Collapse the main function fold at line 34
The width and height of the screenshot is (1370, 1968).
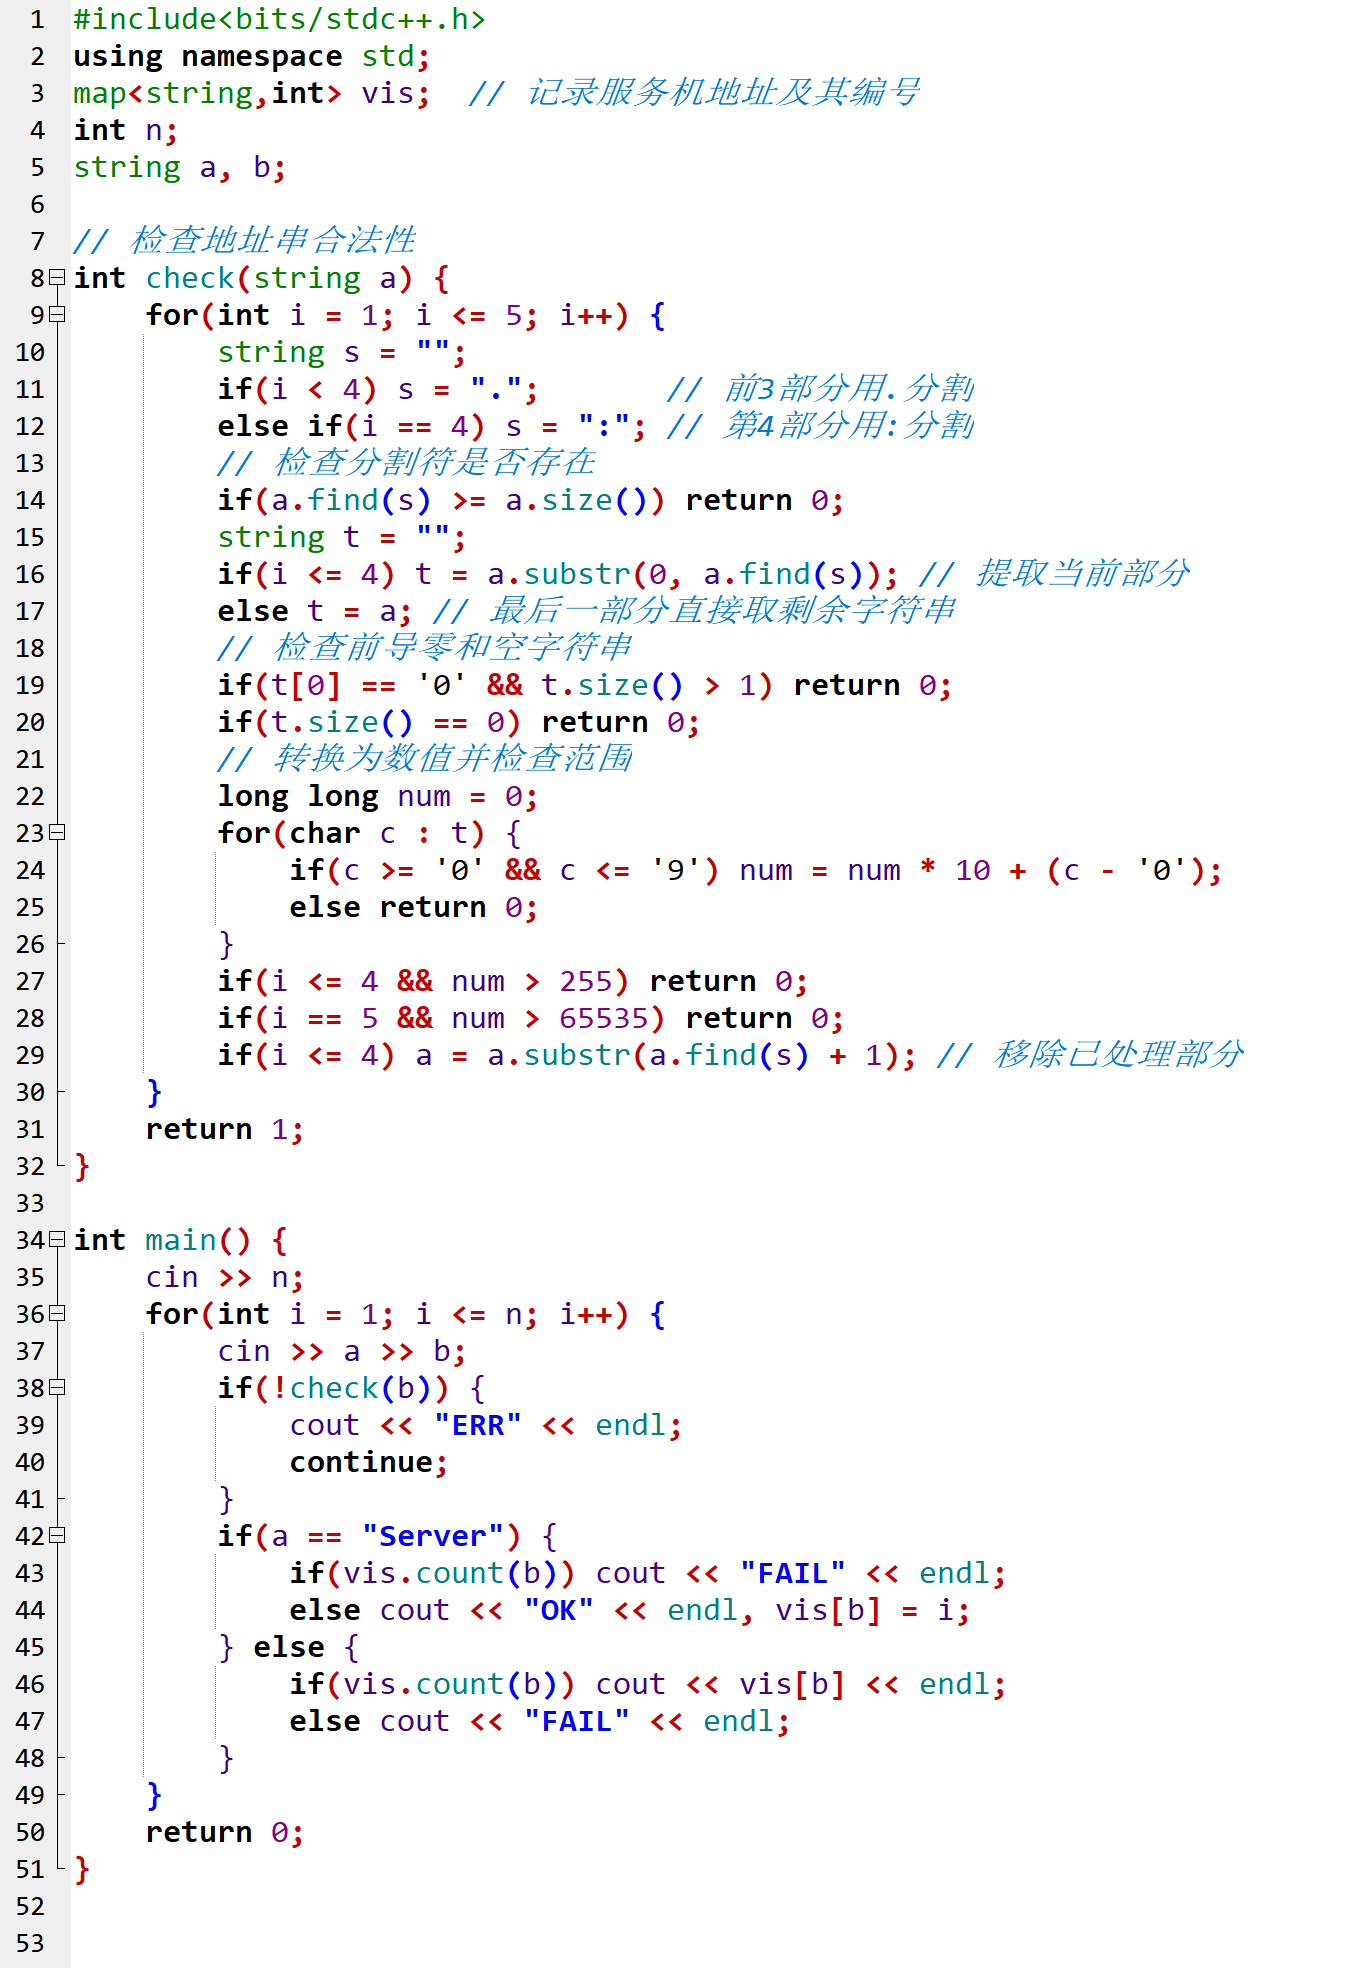coord(57,1239)
